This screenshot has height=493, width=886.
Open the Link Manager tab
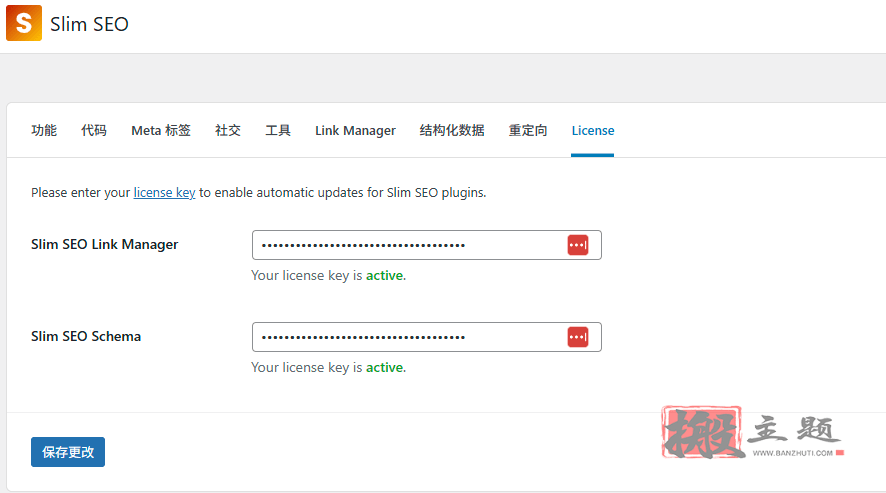pos(355,131)
